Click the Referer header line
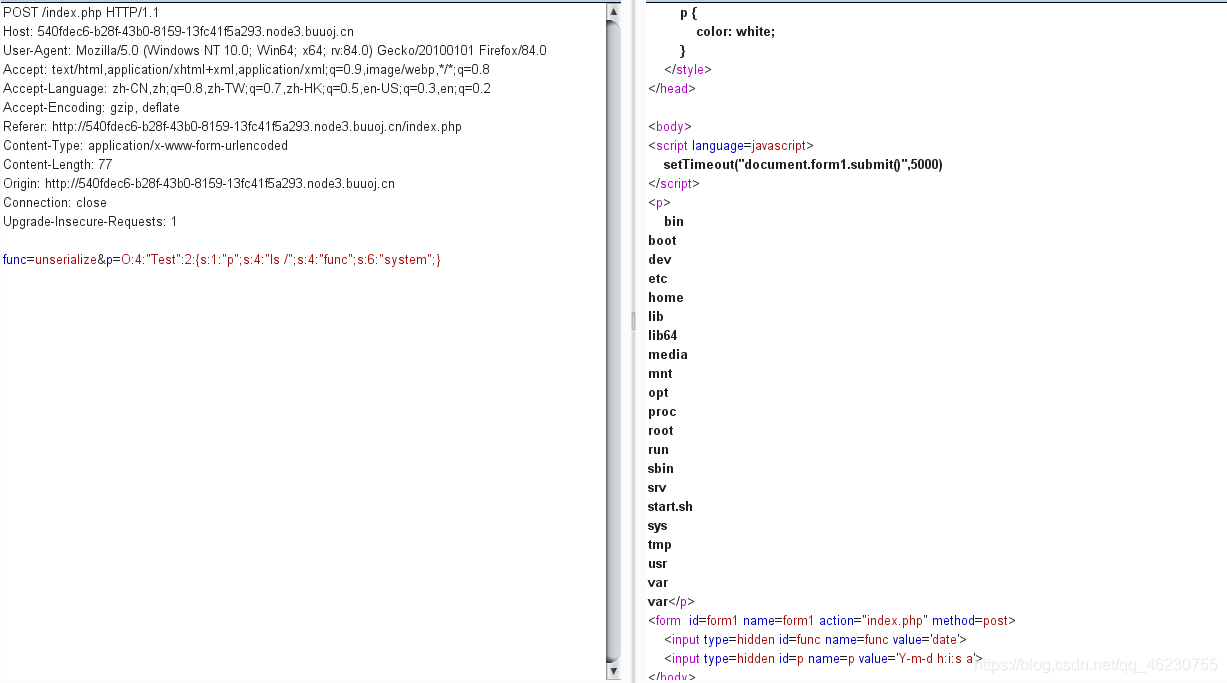 click(232, 126)
